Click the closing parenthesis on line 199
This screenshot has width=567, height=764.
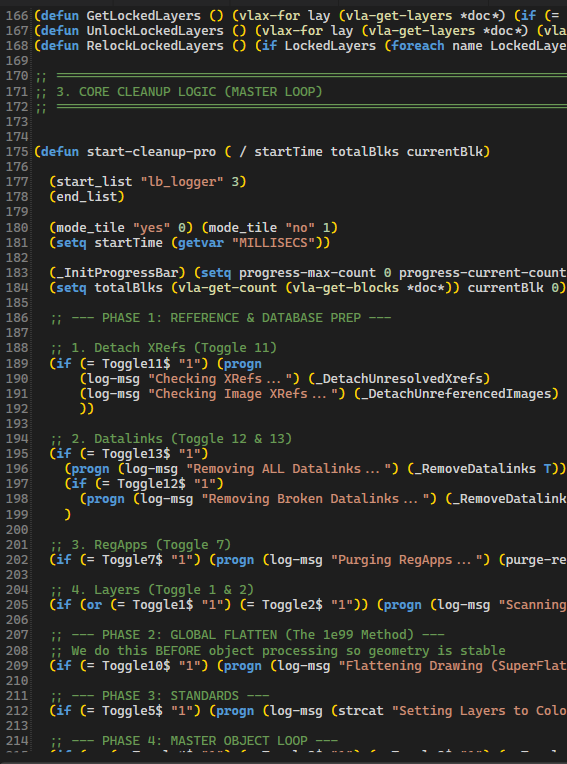click(68, 514)
